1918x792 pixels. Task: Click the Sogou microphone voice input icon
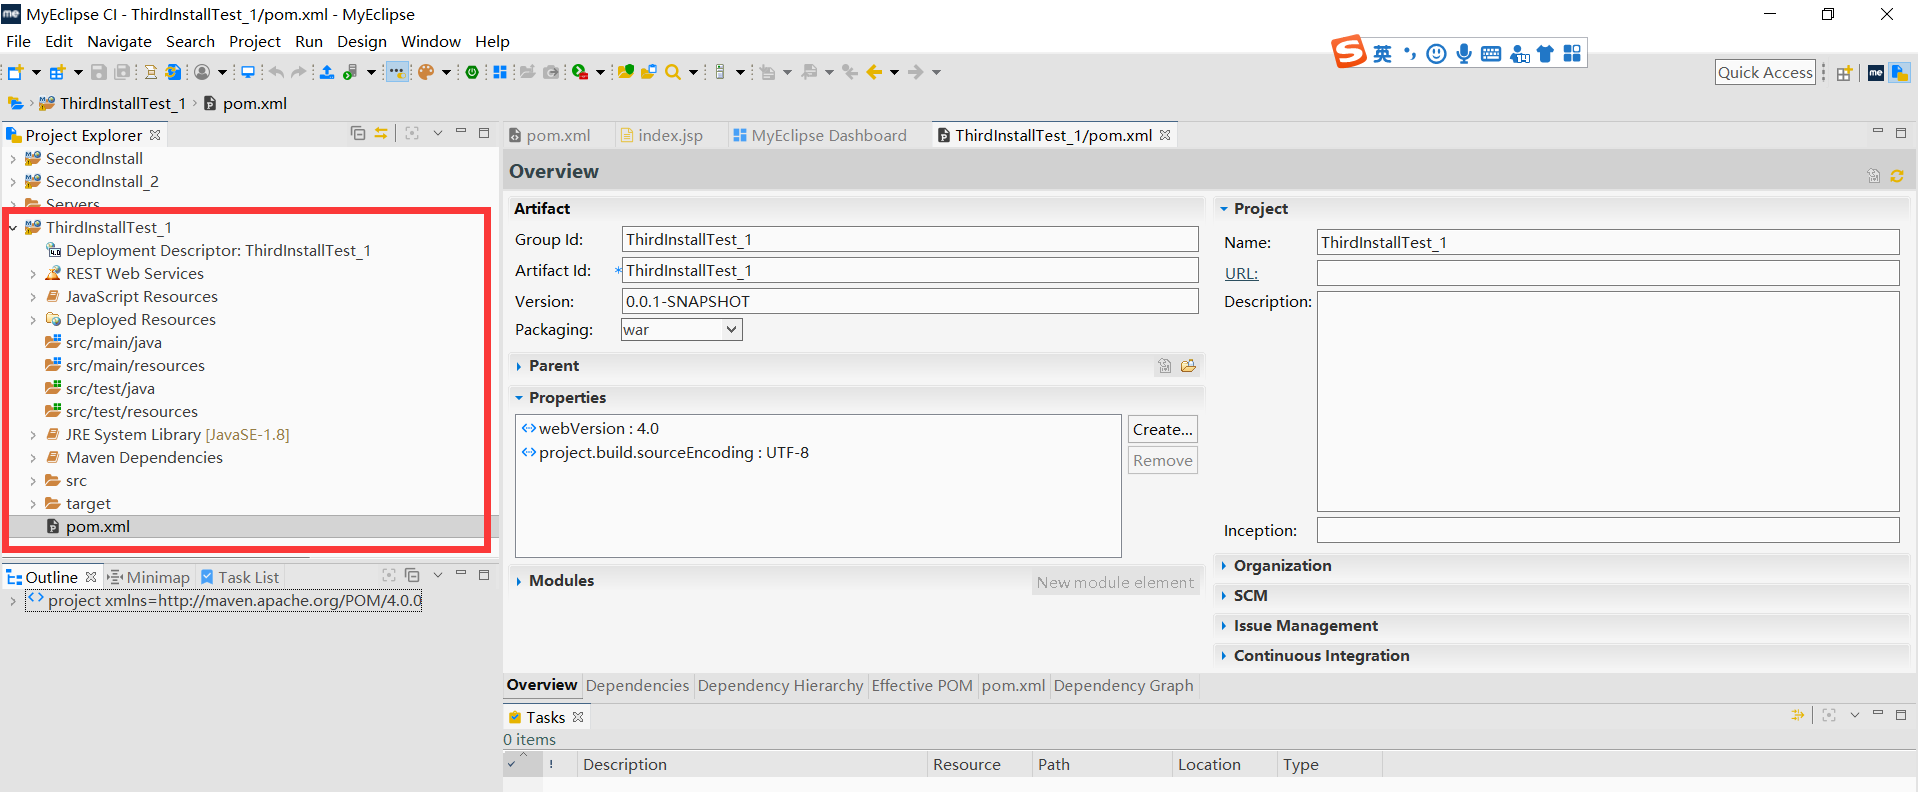click(x=1464, y=53)
